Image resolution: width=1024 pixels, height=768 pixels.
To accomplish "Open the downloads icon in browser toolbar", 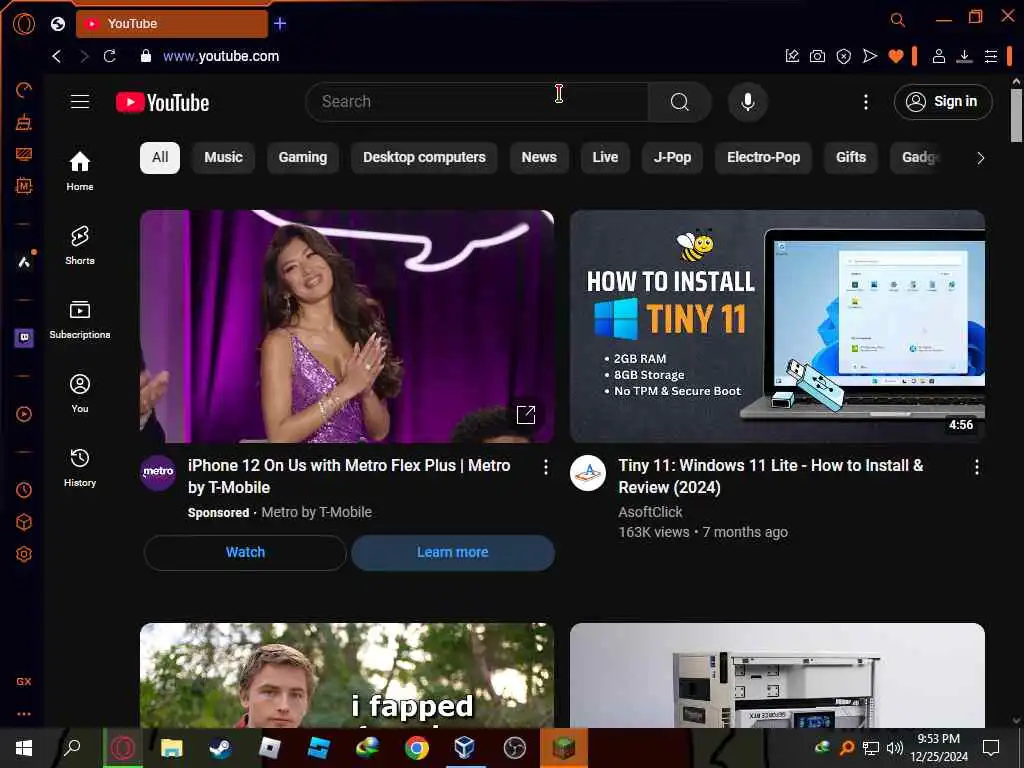I will coord(964,56).
